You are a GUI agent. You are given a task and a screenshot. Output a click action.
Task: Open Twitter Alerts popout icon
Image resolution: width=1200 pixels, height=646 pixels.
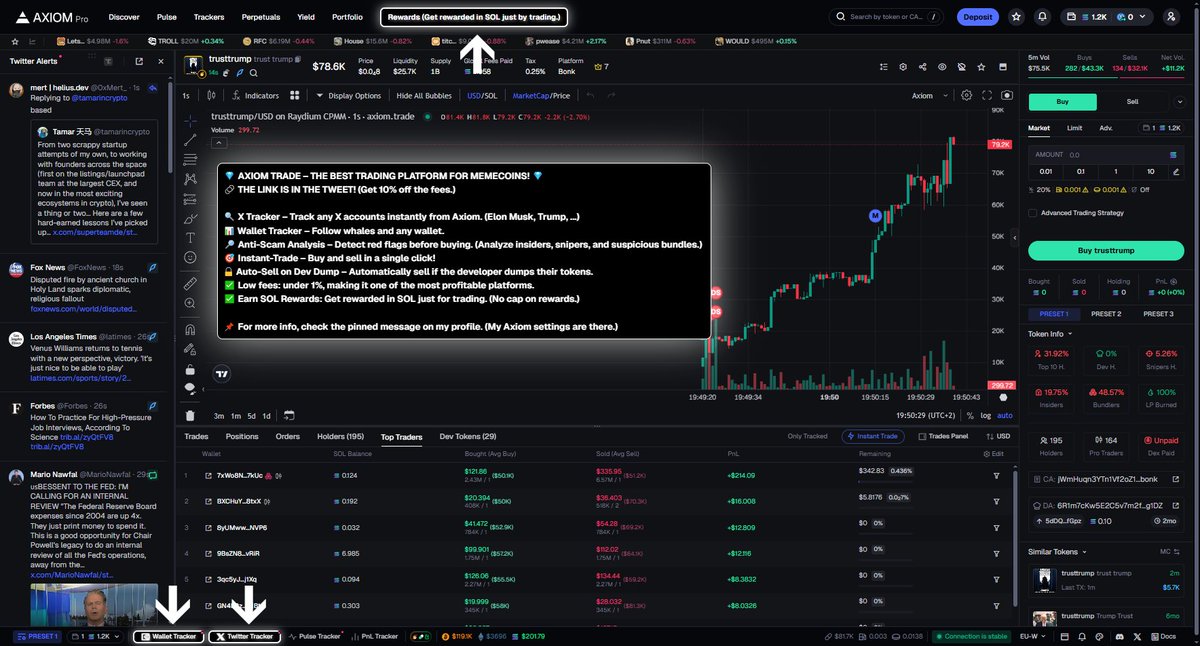[138, 62]
